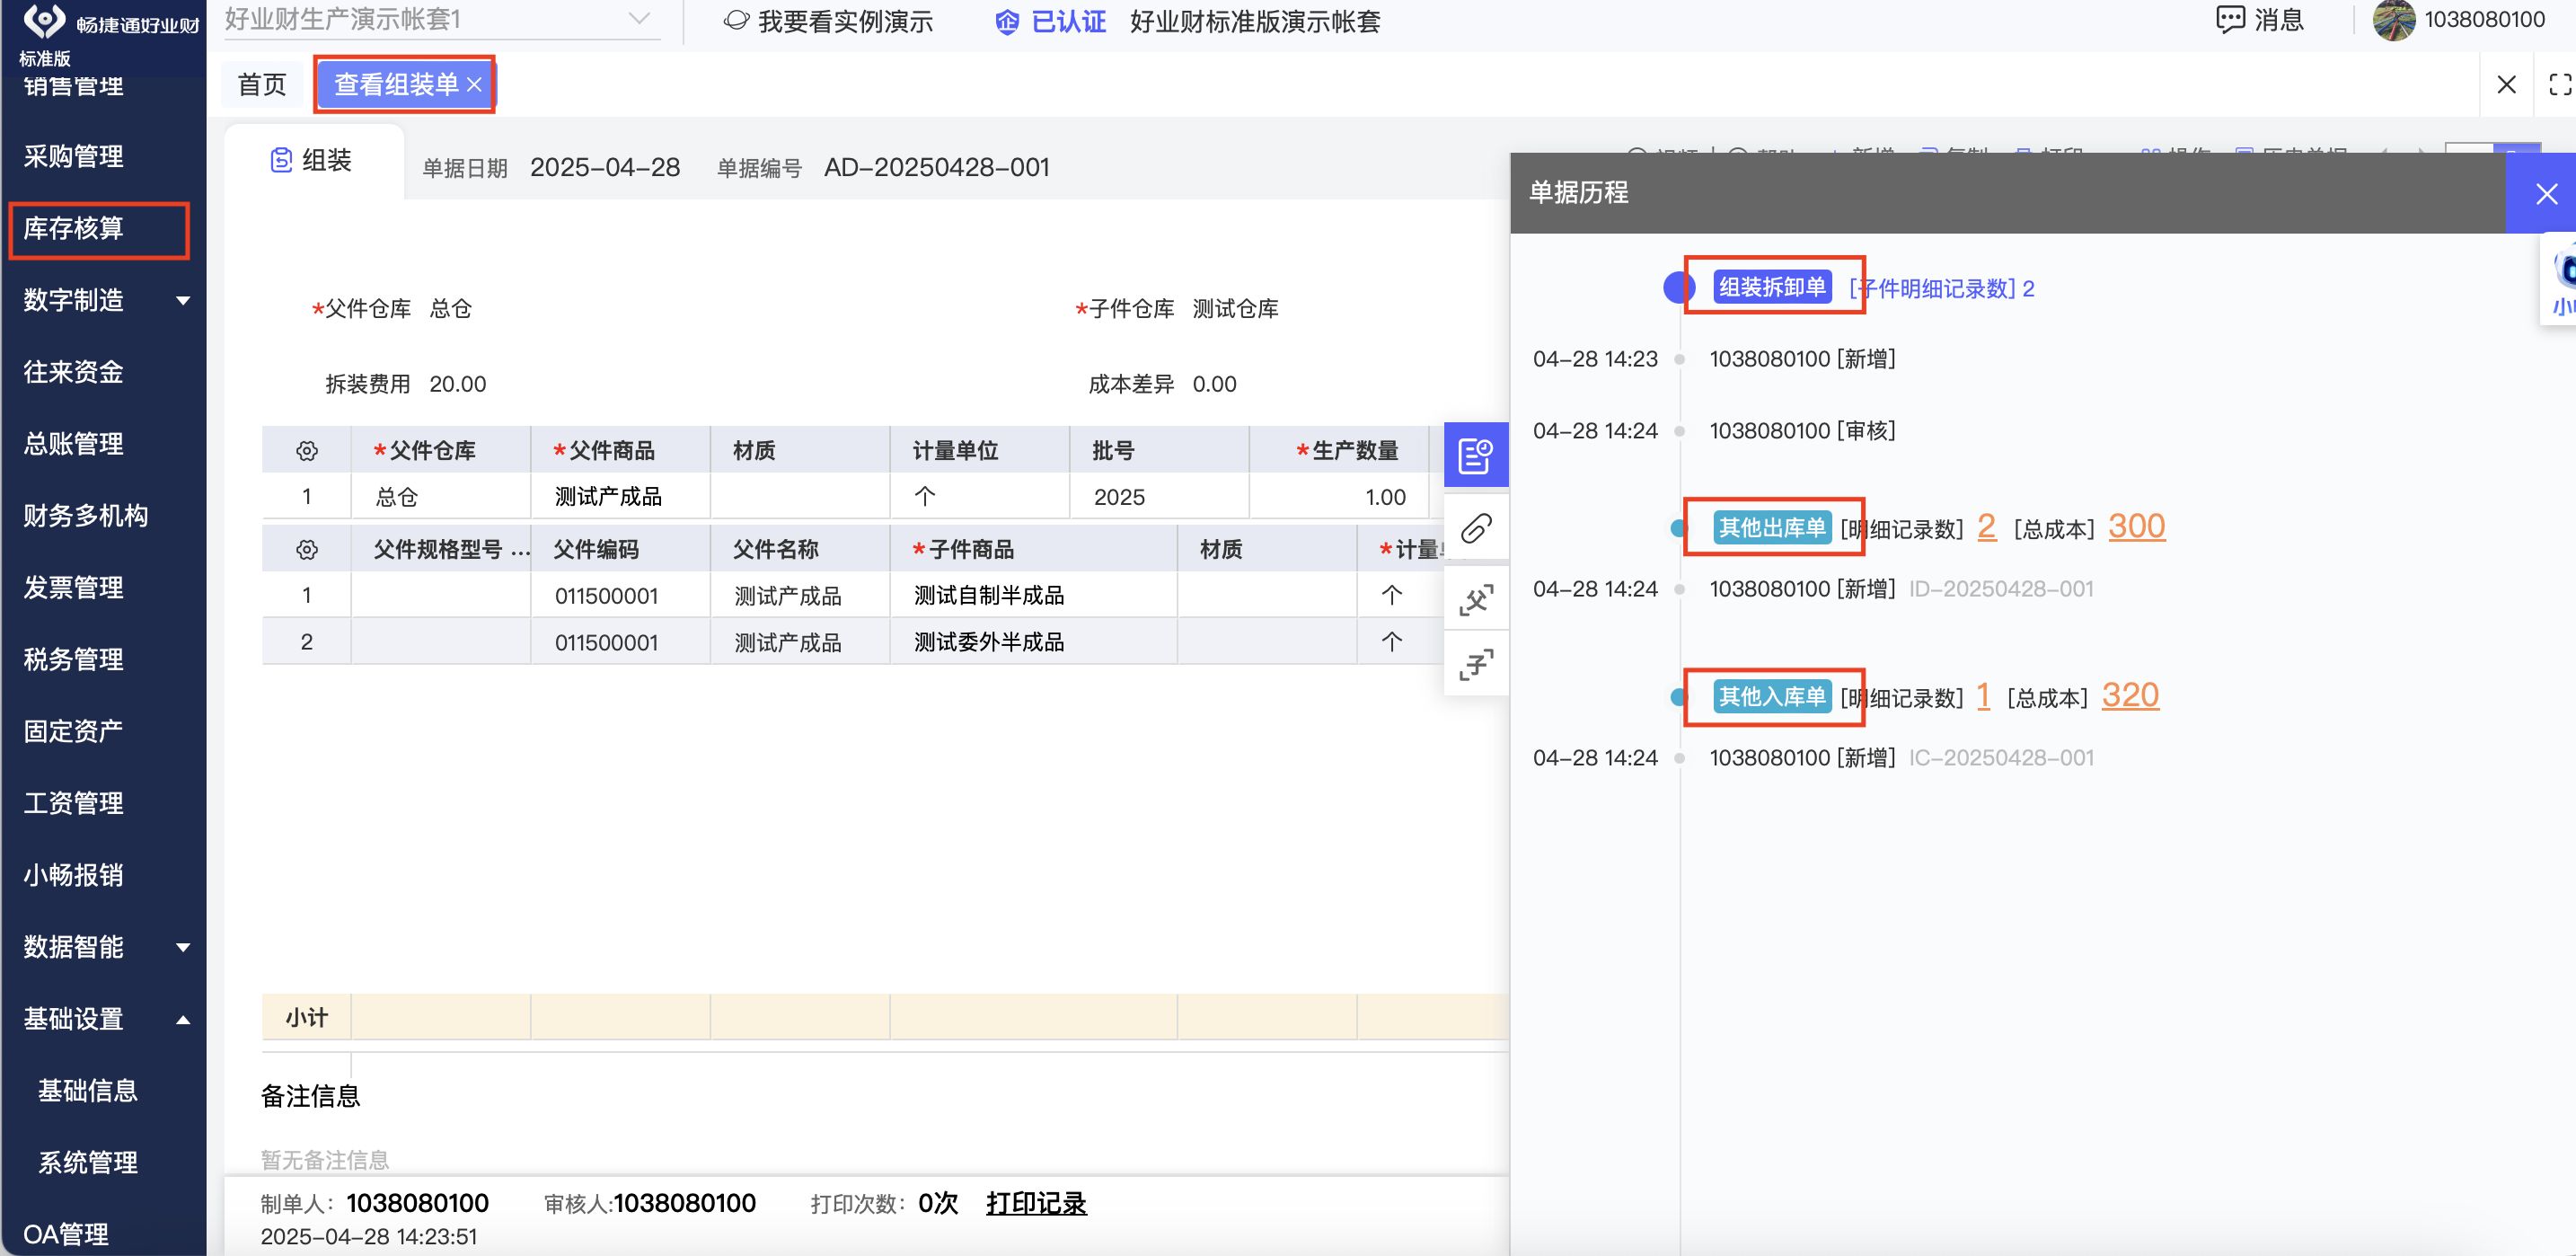Image resolution: width=2576 pixels, height=1256 pixels.
Task: Switch to the 首页 tab
Action: 262,85
